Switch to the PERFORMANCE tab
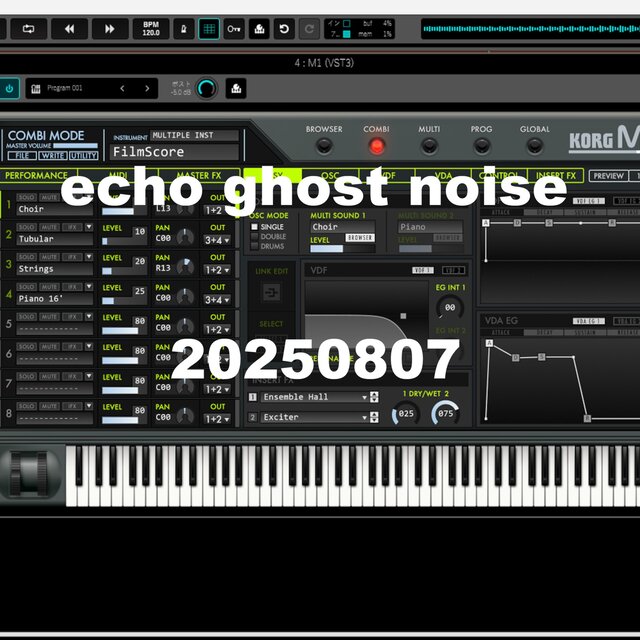The width and height of the screenshot is (640, 640). 36,176
